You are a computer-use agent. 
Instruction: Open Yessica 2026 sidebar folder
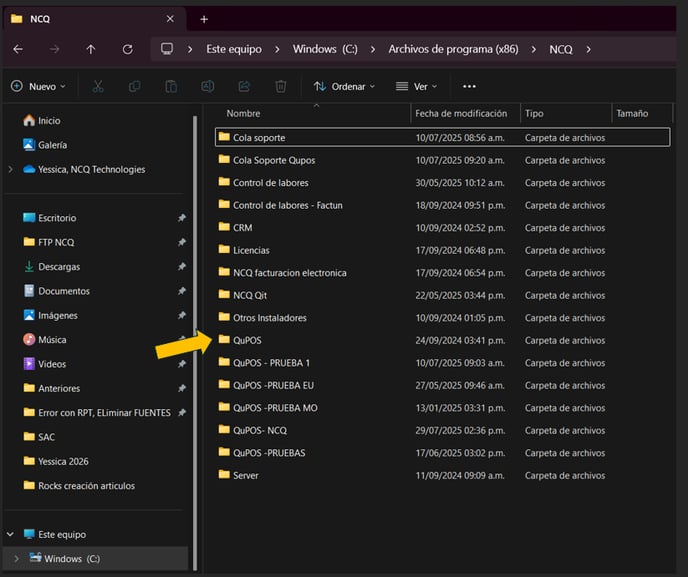tap(56, 462)
